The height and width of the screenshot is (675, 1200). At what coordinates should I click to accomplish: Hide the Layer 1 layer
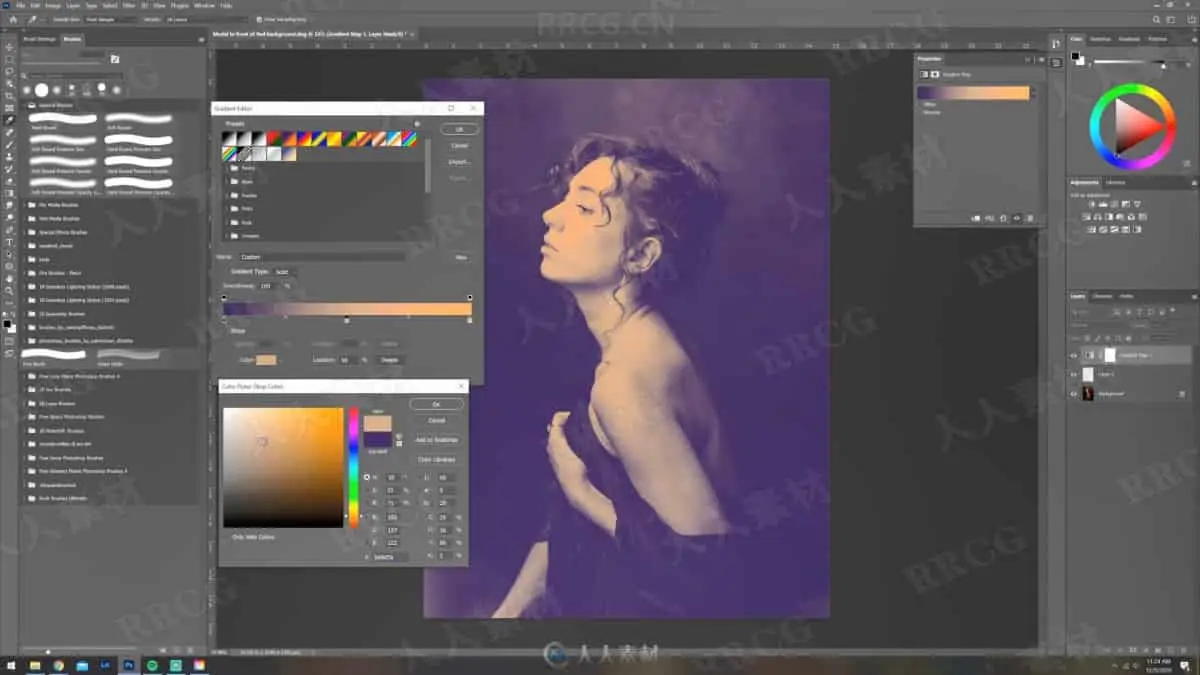coord(1074,374)
